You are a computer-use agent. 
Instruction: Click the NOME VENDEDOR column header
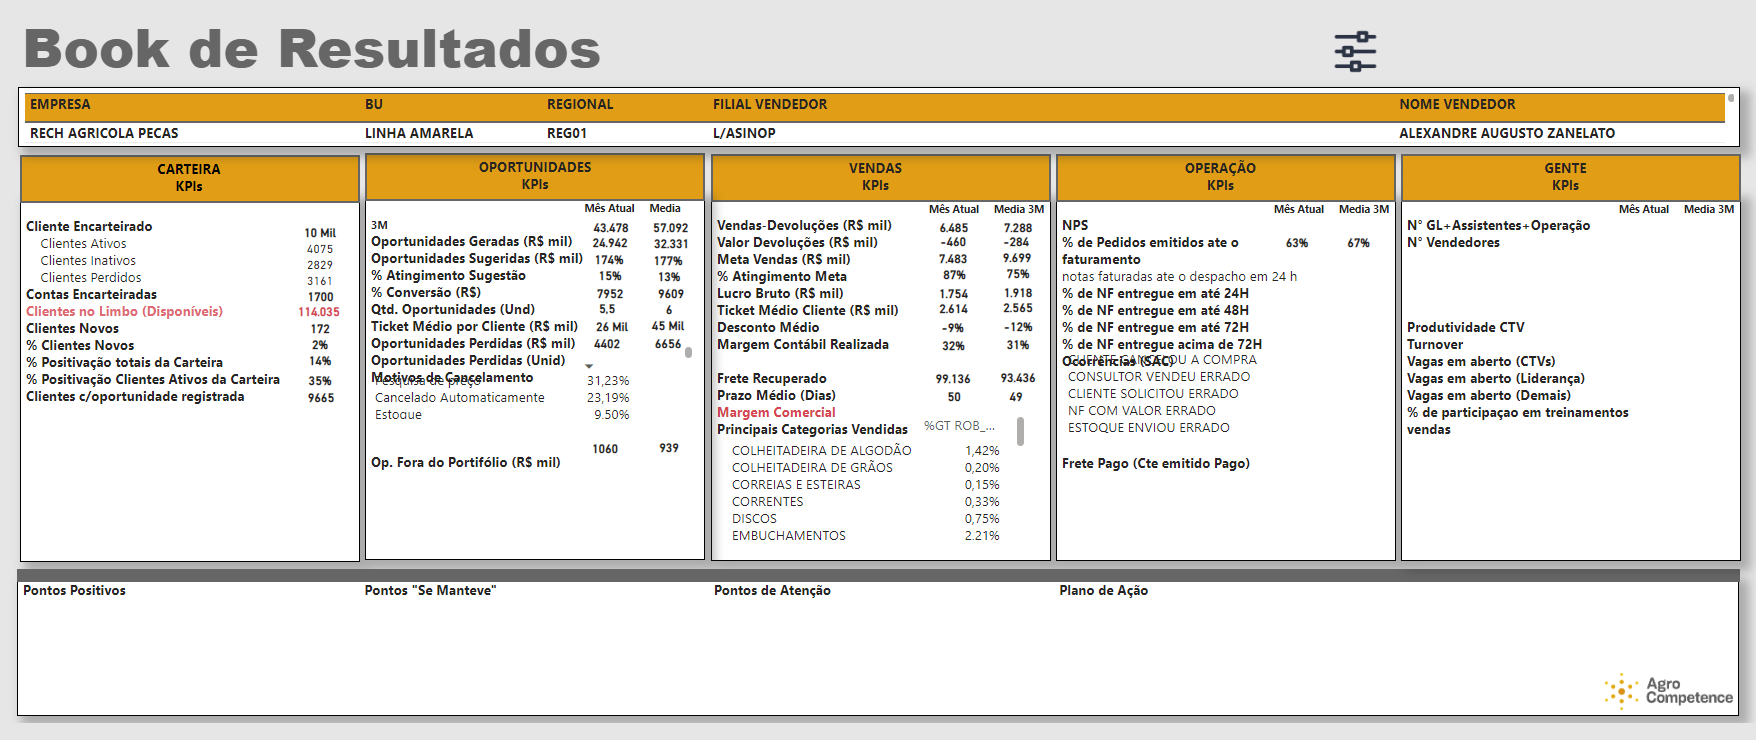coord(1457,104)
